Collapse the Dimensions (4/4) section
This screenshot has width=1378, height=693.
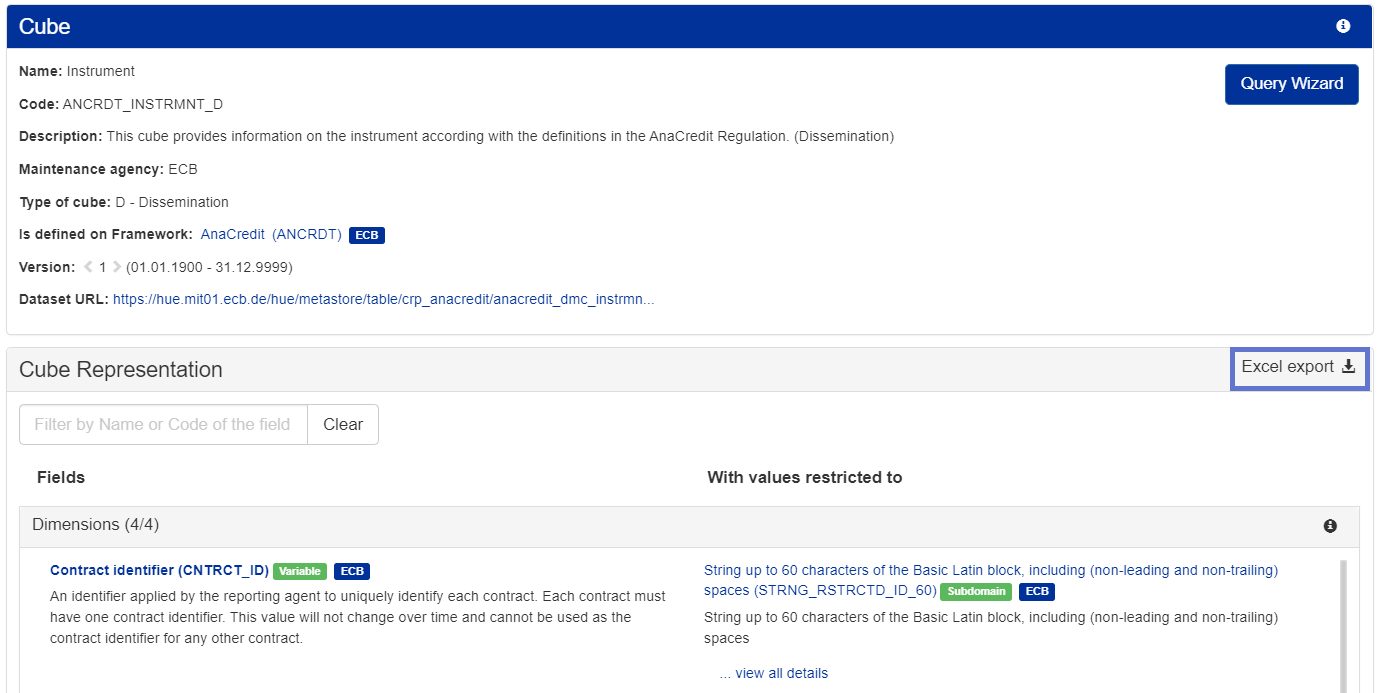tap(95, 525)
